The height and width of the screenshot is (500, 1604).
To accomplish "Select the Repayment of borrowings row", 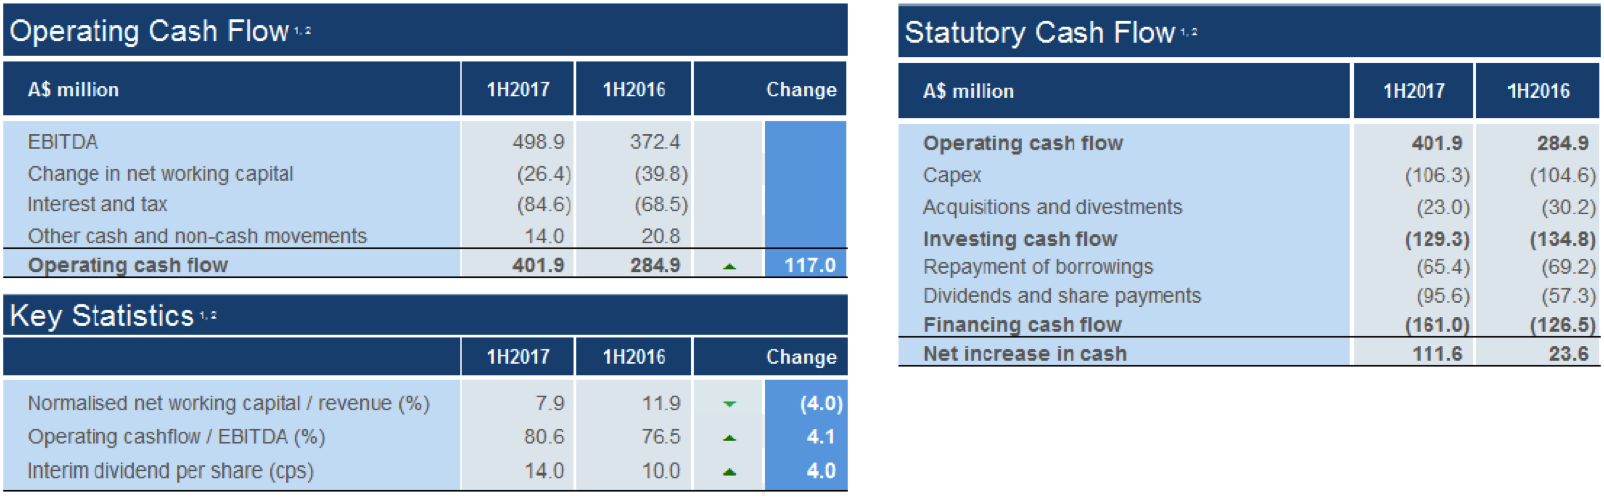I will click(1038, 267).
